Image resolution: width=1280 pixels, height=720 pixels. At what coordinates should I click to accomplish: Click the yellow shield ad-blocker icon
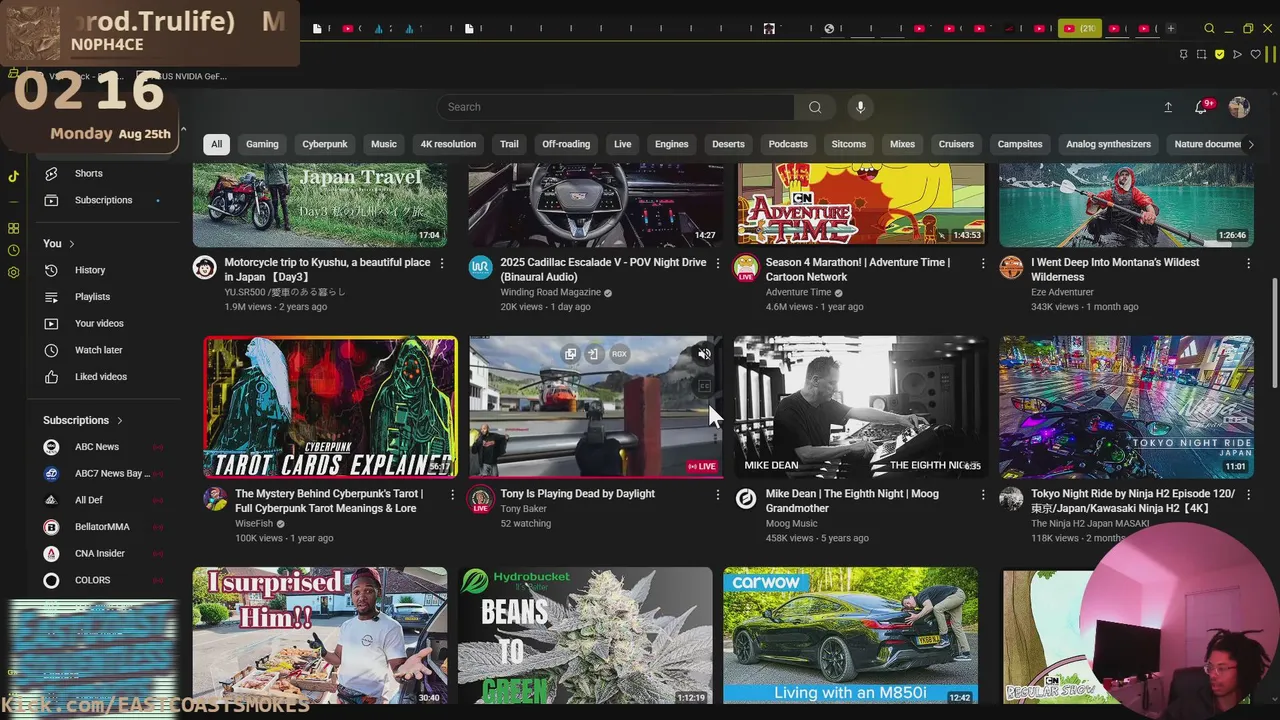(1219, 54)
